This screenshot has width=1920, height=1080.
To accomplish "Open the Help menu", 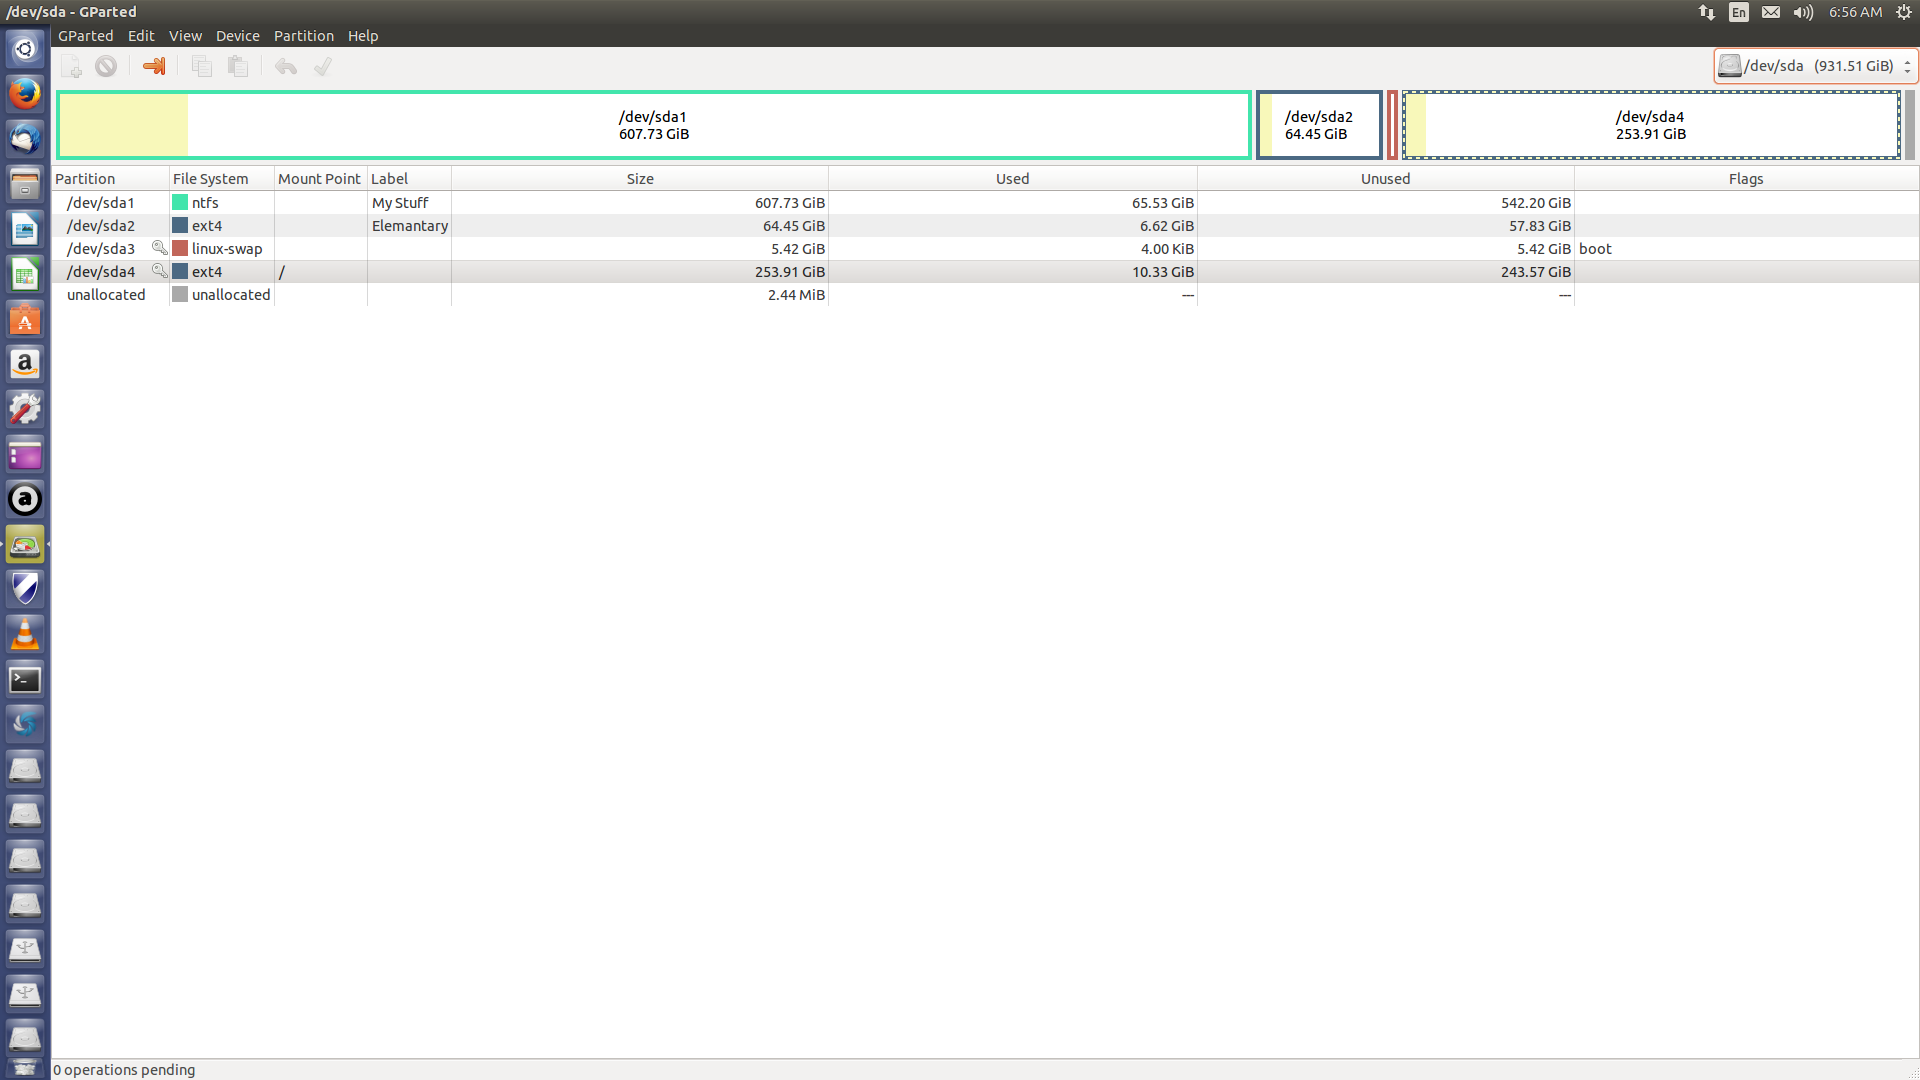I will point(363,36).
